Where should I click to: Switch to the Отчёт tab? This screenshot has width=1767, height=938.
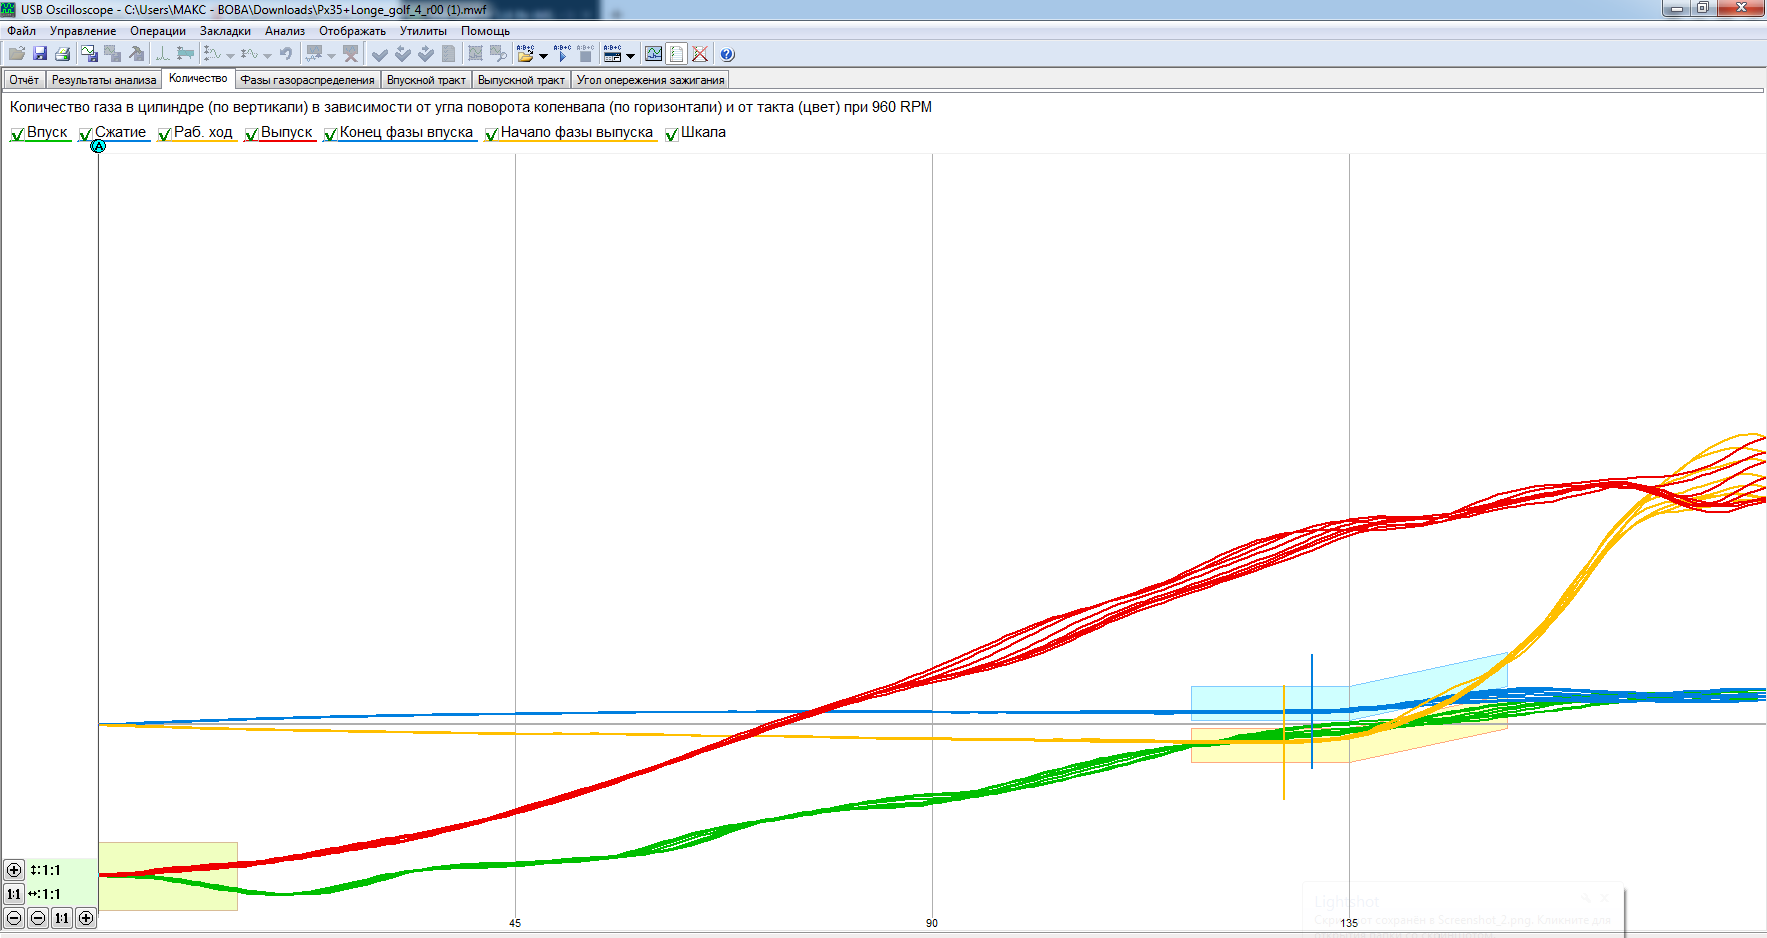tap(24, 80)
